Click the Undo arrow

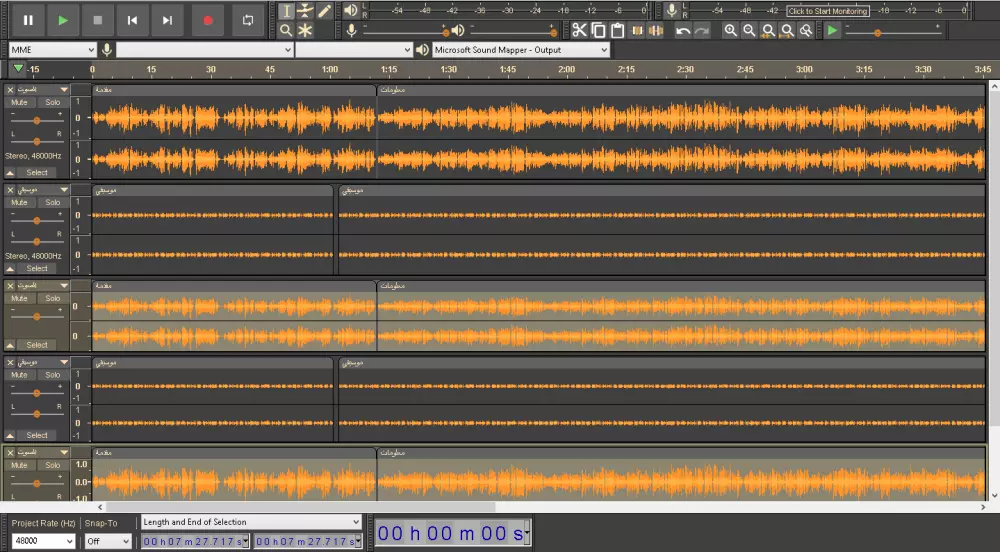point(683,31)
